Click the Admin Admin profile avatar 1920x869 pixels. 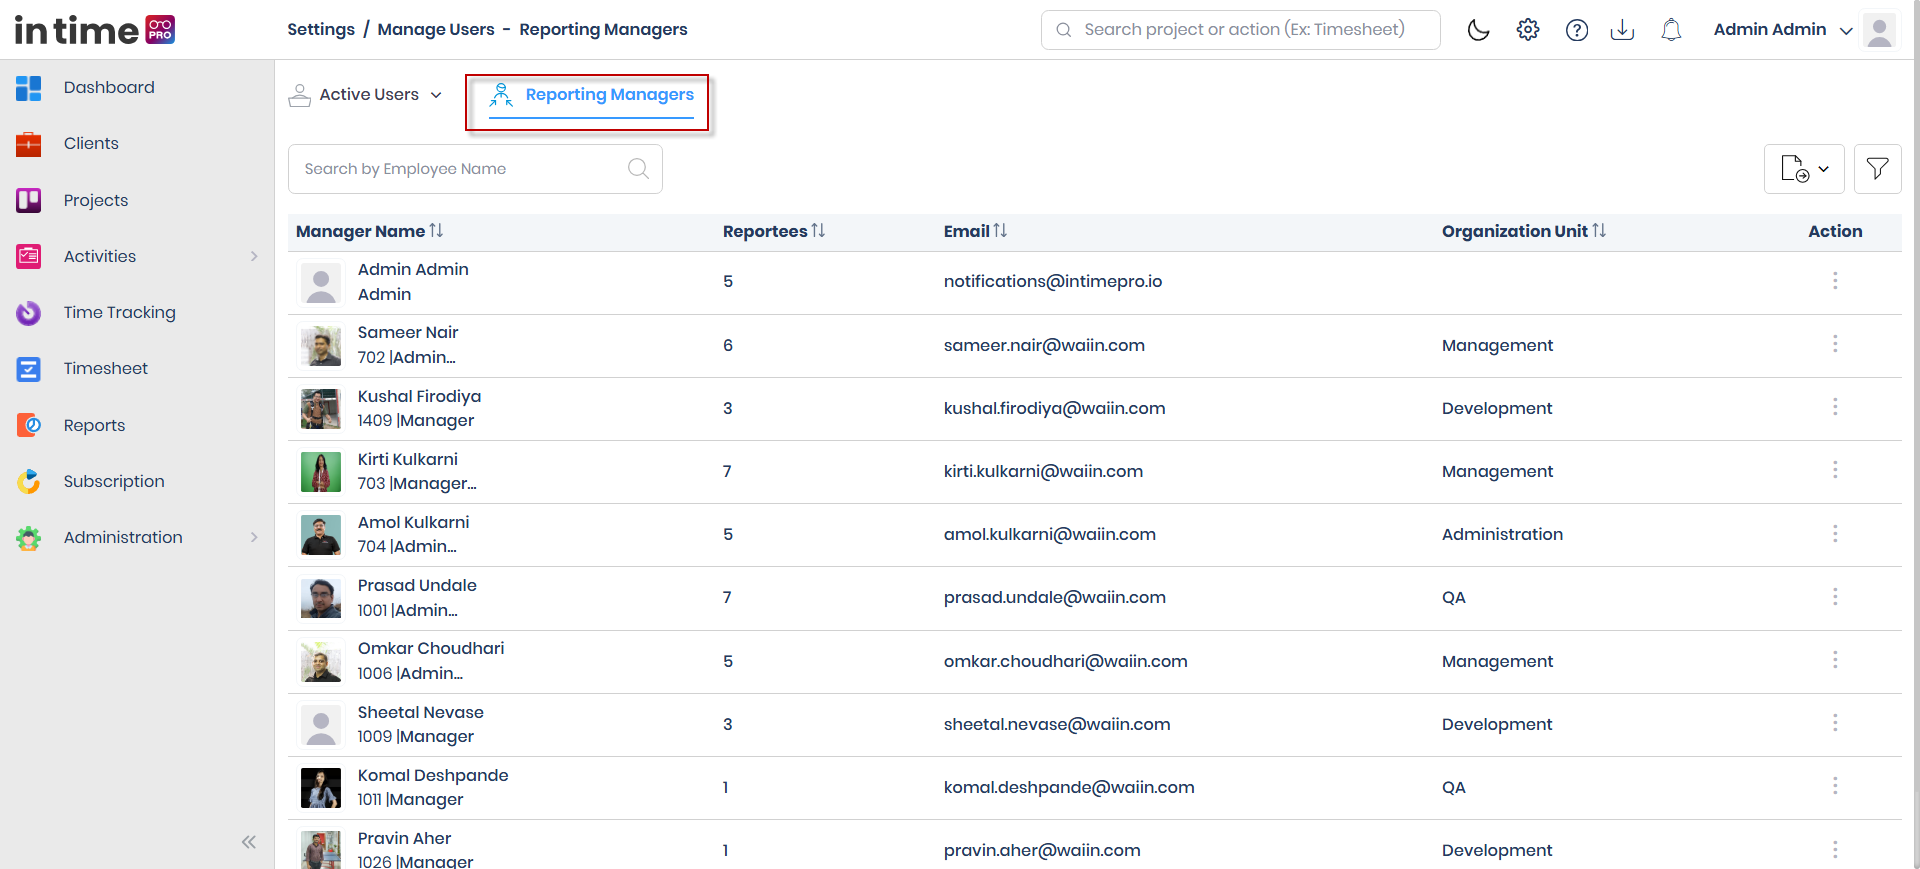click(x=1880, y=30)
